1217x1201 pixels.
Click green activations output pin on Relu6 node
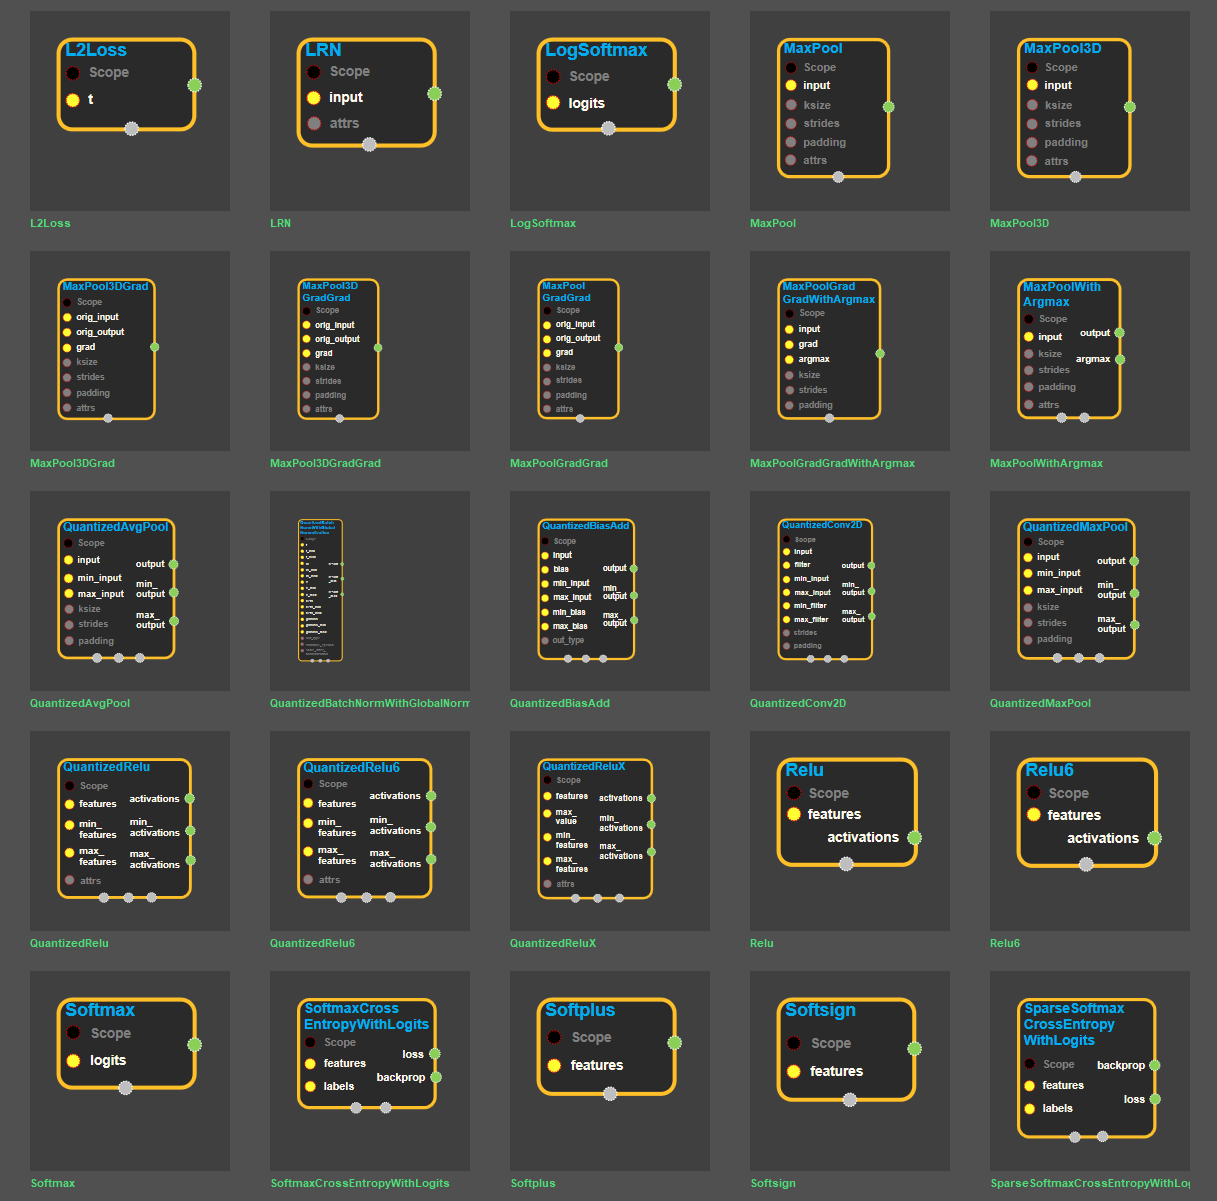tap(1154, 838)
